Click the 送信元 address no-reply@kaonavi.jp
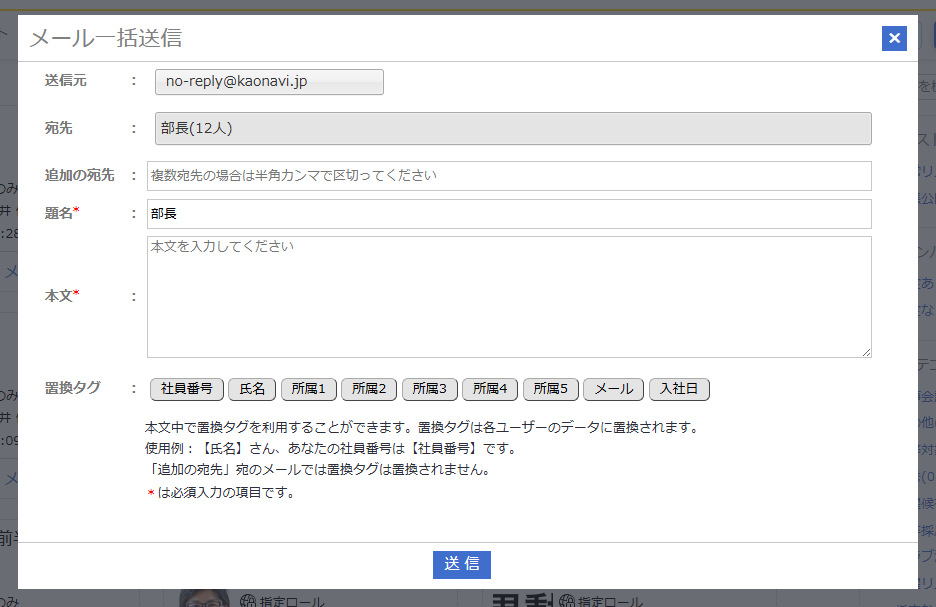The image size is (936, 607). (x=268, y=81)
